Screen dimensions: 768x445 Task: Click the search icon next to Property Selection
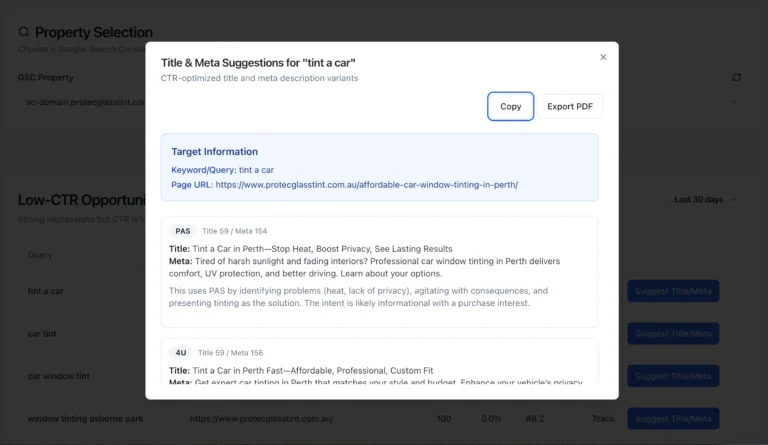pyautogui.click(x=24, y=32)
